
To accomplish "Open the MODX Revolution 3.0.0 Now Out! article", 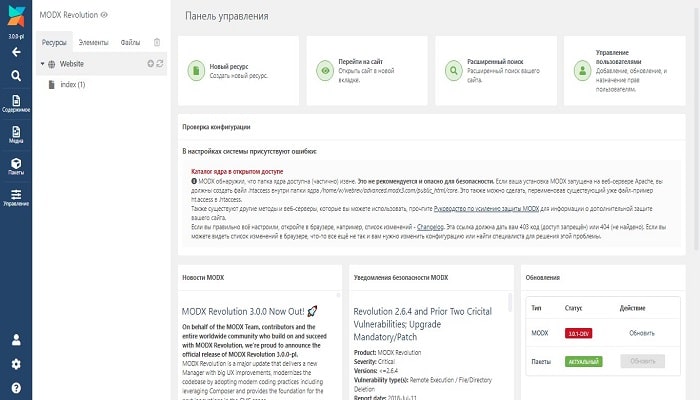I will point(250,311).
